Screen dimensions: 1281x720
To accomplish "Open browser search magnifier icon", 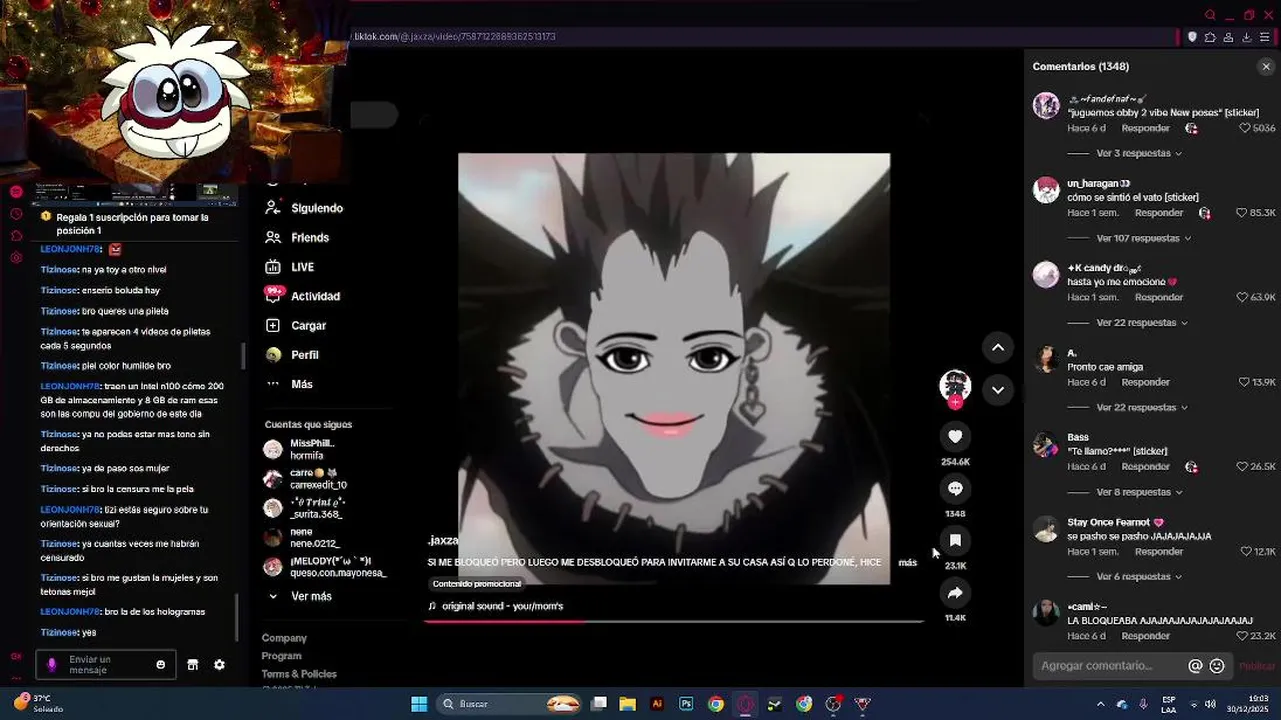I will pos(1210,15).
